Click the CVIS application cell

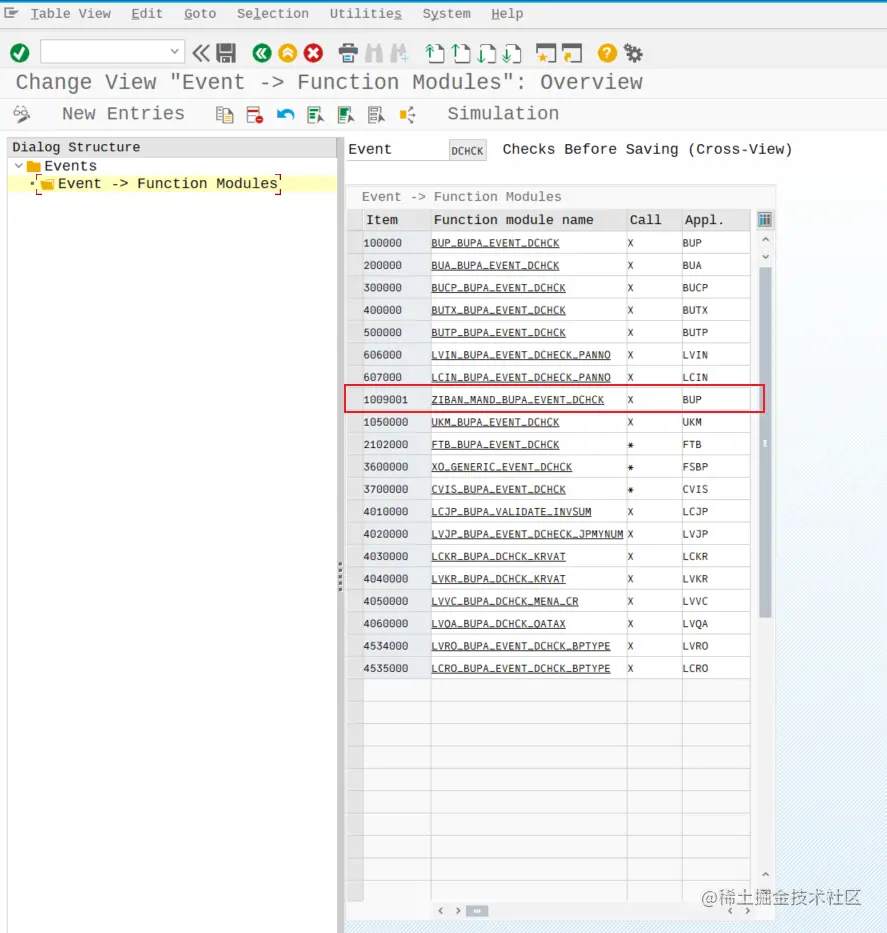[x=716, y=489]
